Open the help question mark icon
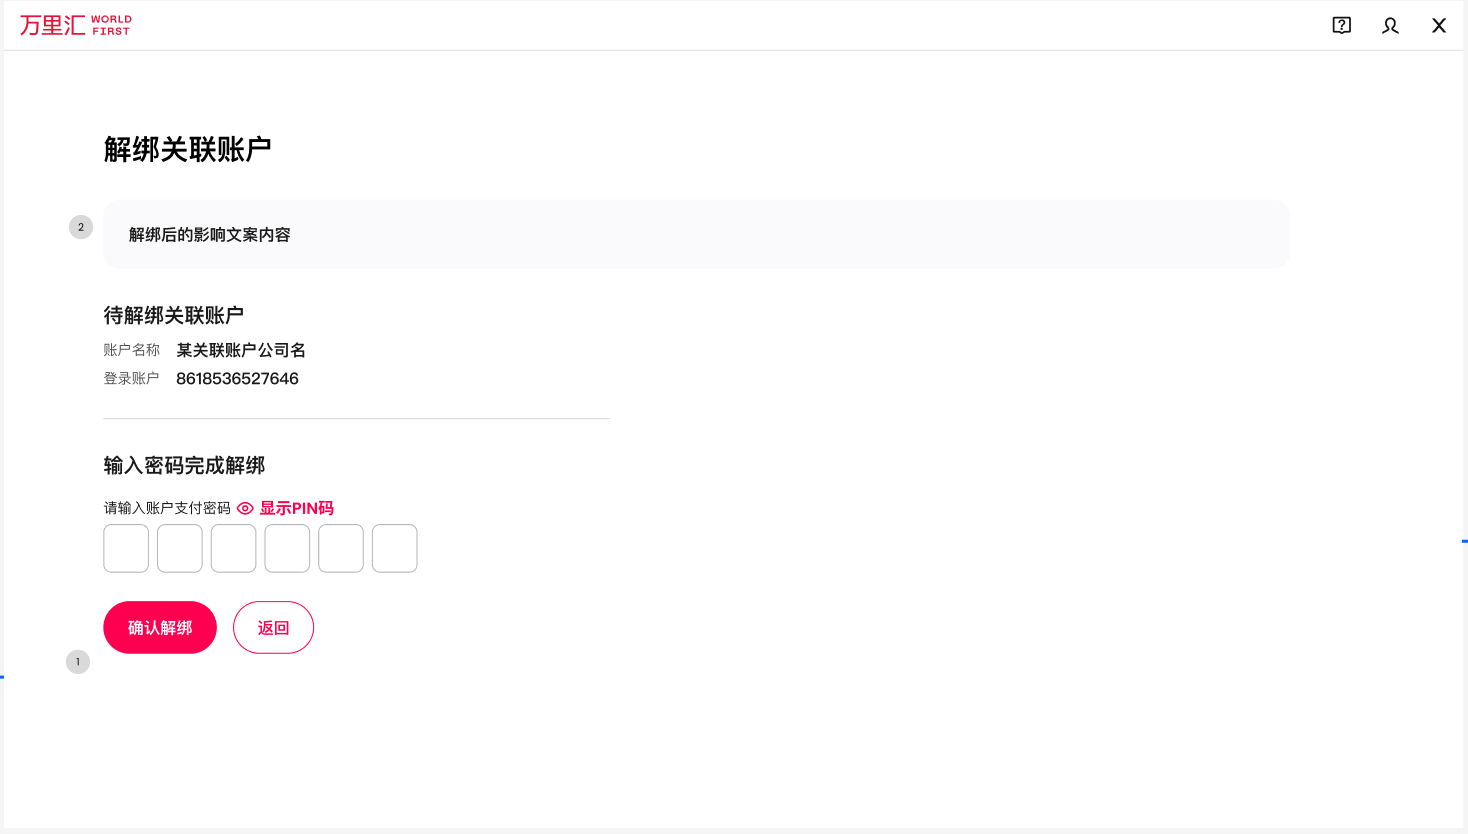Screen dimensions: 1468x834 pyautogui.click(x=1342, y=25)
